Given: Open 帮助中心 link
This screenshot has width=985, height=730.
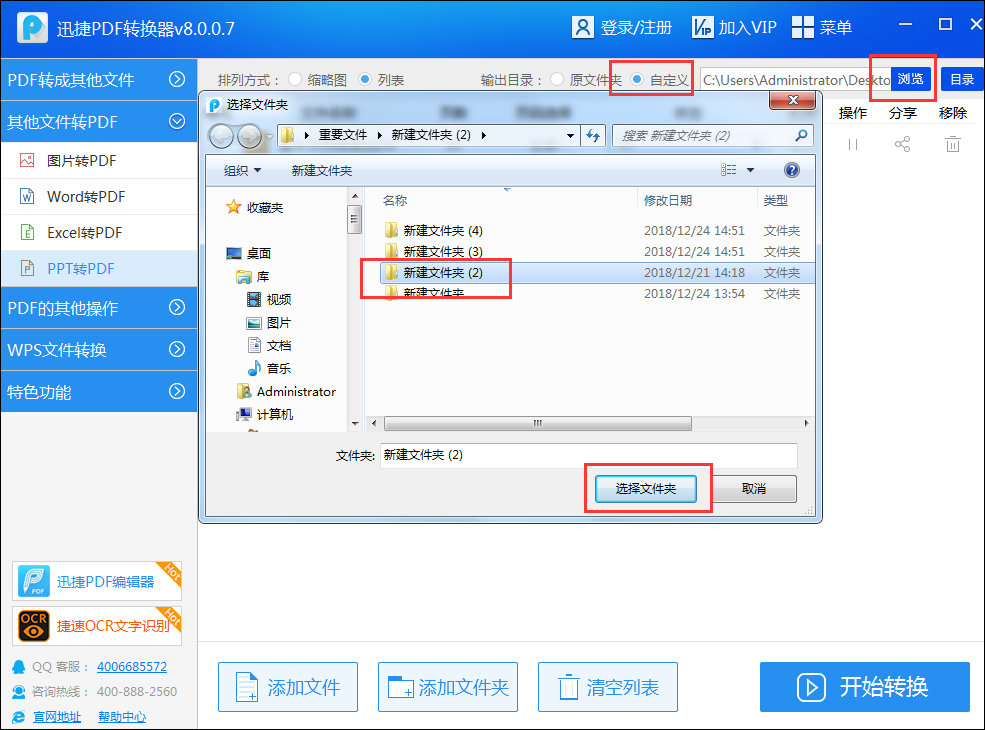Looking at the screenshot, I should tap(122, 717).
